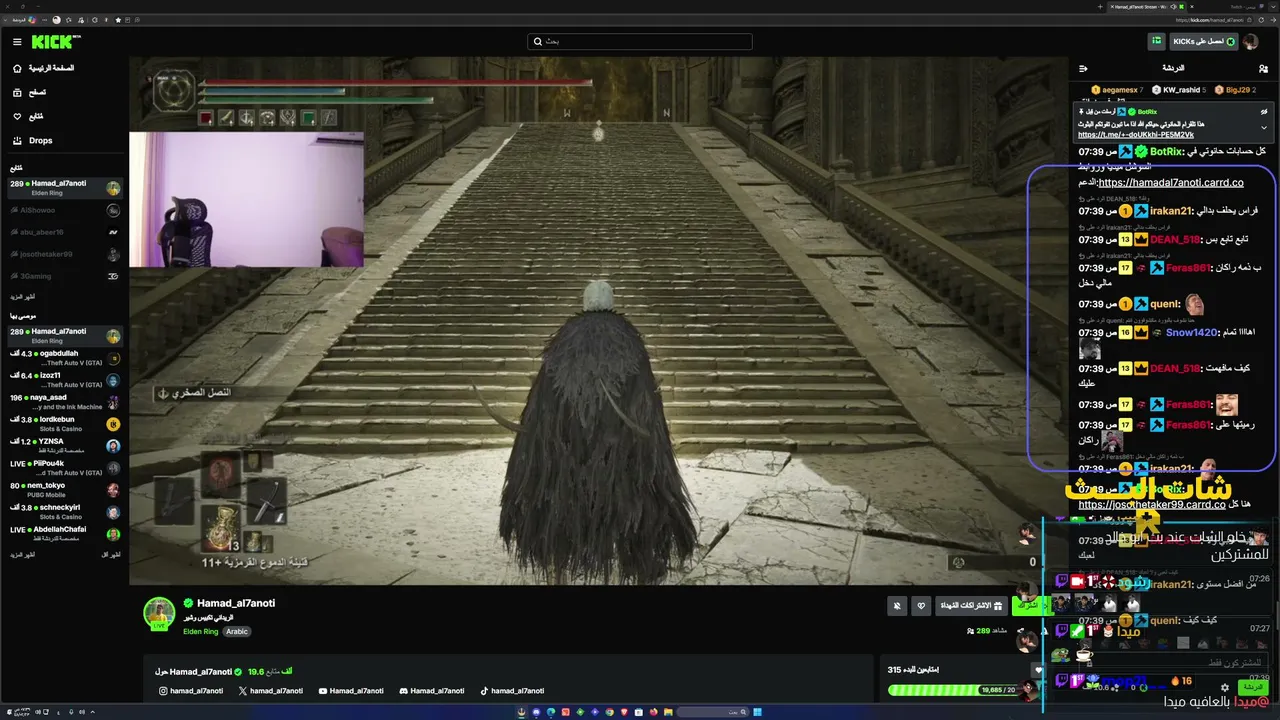Open offline channel 3Gaming in sidebar

pyautogui.click(x=65, y=276)
